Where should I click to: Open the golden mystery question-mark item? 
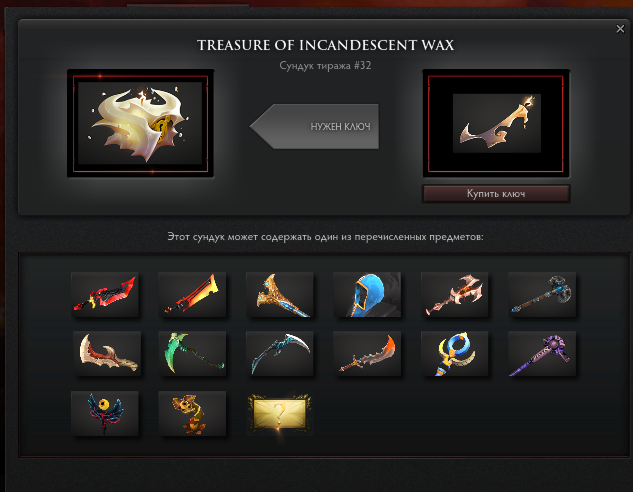tap(280, 413)
